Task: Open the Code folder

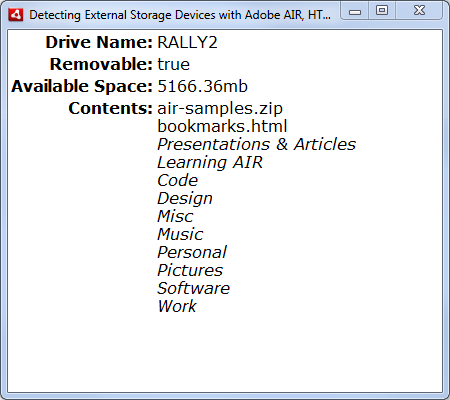Action: 177,180
